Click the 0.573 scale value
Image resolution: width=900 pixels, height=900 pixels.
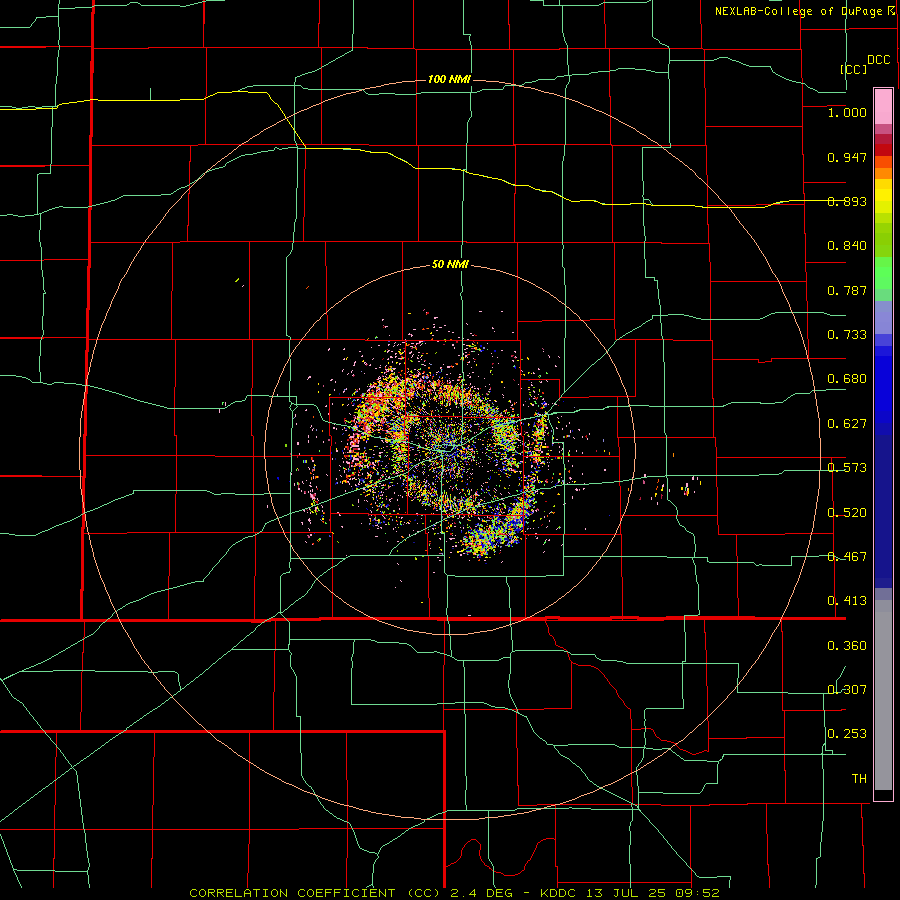click(x=847, y=468)
